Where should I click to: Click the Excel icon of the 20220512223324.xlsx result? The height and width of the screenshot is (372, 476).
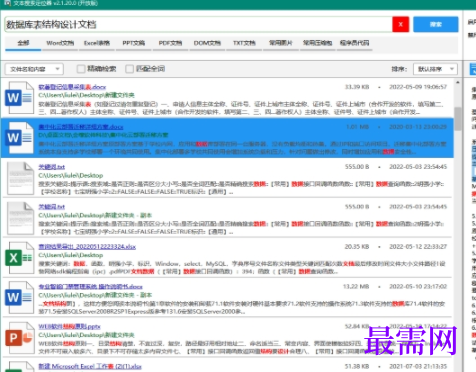point(20,258)
